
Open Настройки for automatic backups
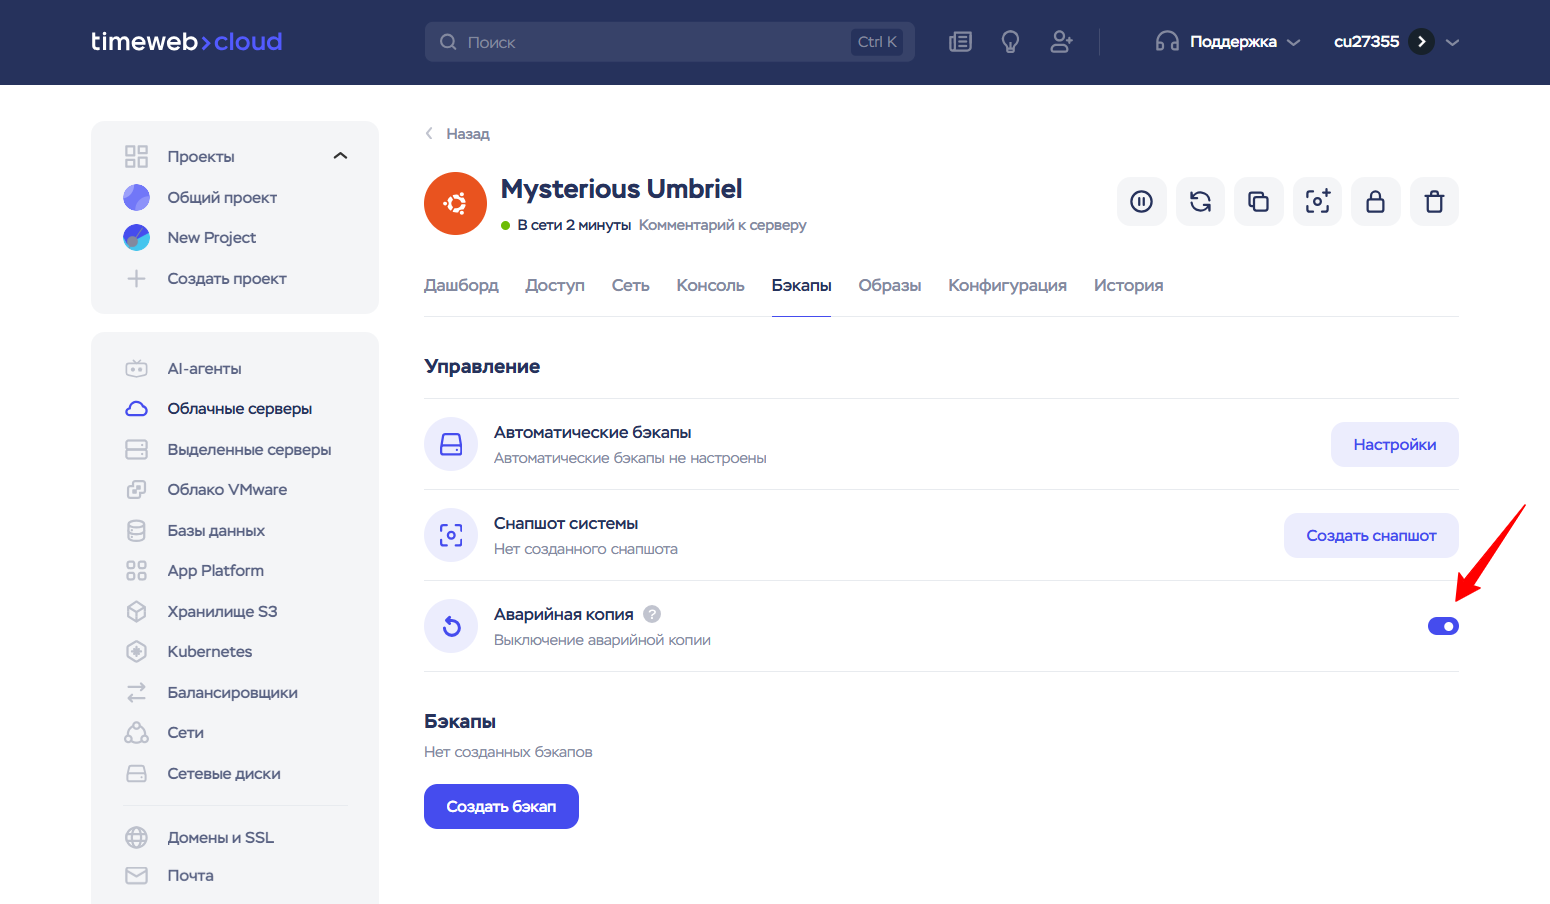[x=1394, y=445]
